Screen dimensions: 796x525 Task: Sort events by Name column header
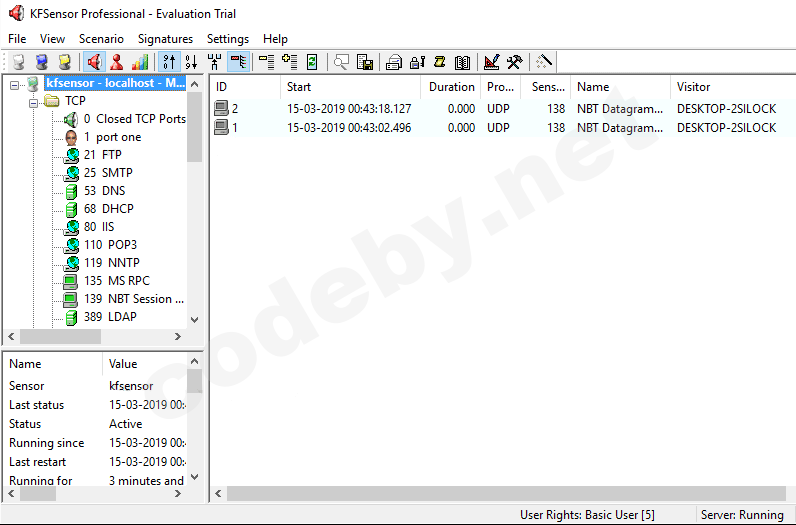pyautogui.click(x=620, y=87)
